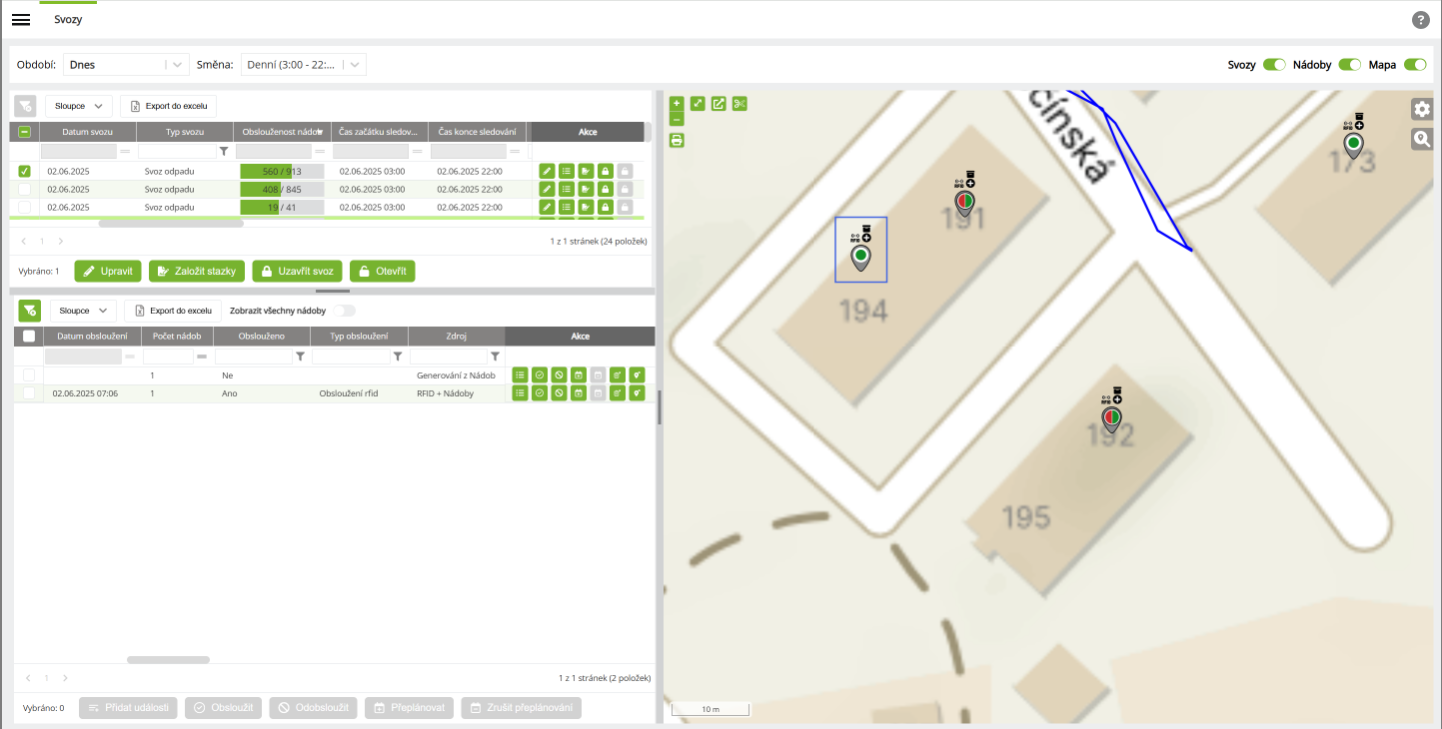
Task: Select all rows in lower services table
Action: pos(29,336)
